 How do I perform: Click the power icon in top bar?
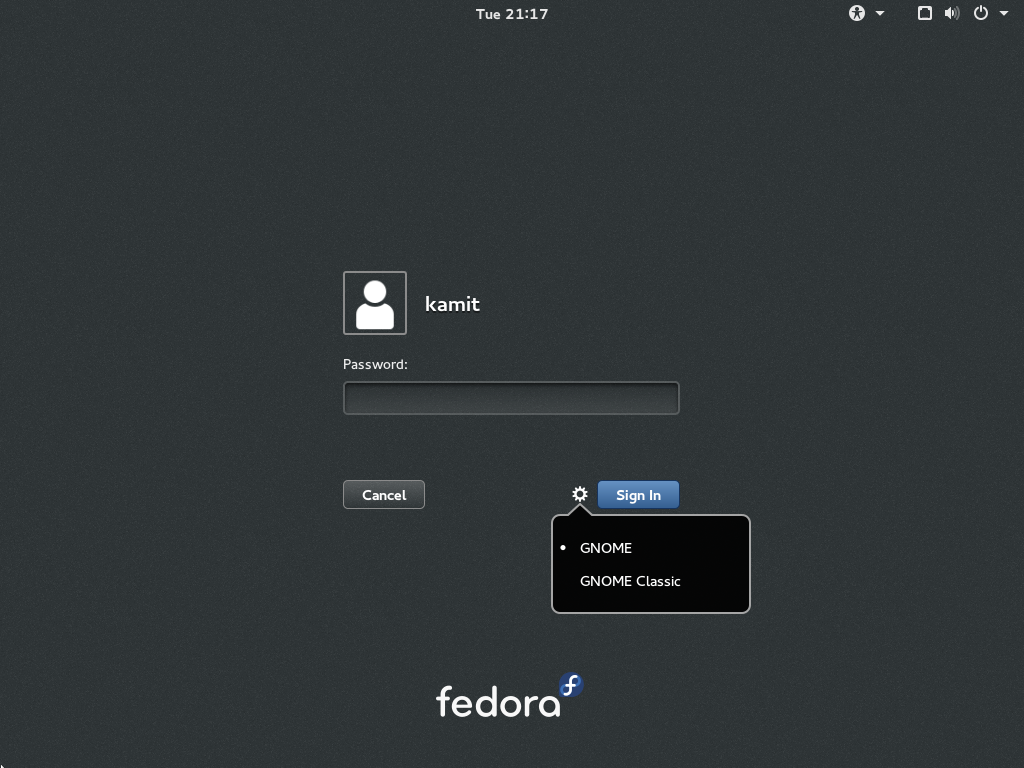pyautogui.click(x=981, y=13)
